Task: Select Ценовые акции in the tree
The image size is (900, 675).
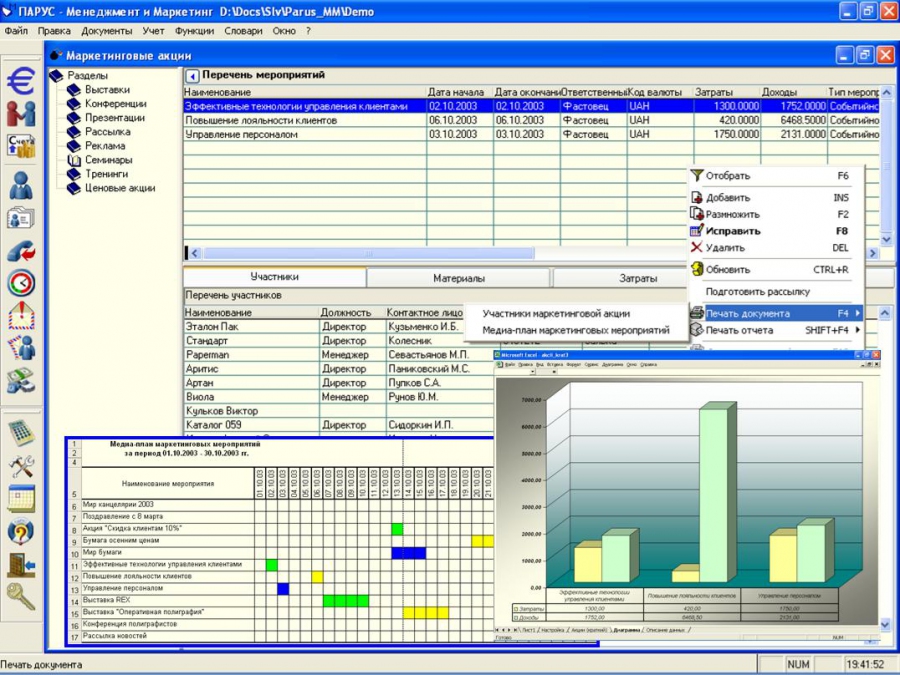Action: (120, 188)
